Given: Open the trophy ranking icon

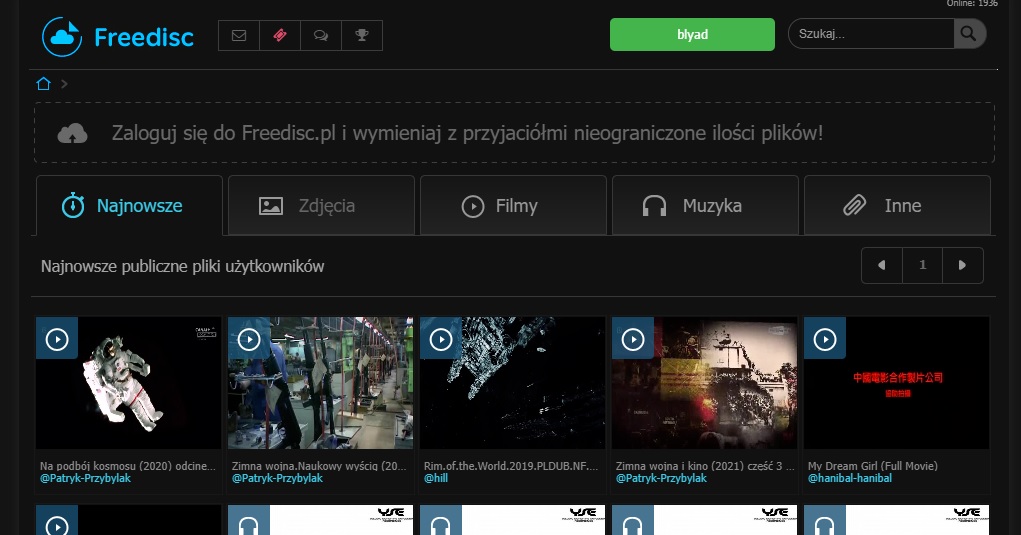Looking at the screenshot, I should click(362, 35).
